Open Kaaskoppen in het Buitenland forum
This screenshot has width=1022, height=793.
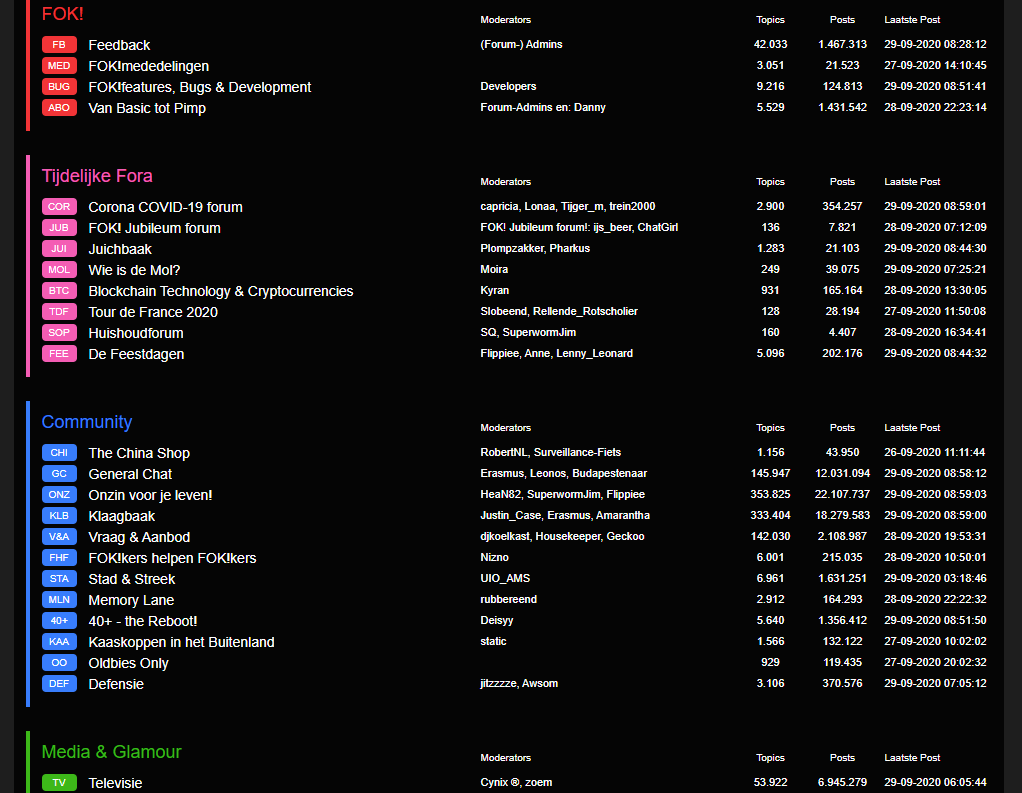181,642
